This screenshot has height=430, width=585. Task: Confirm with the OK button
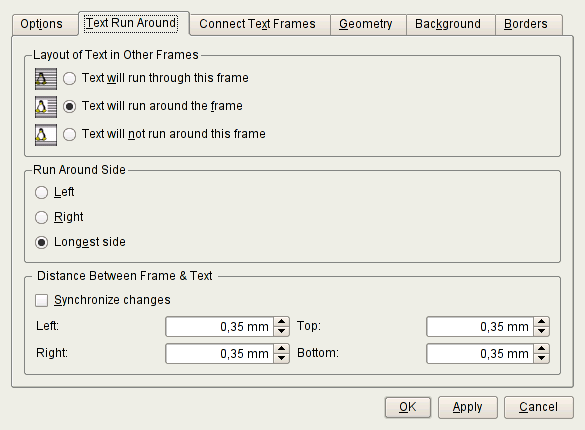click(x=408, y=407)
